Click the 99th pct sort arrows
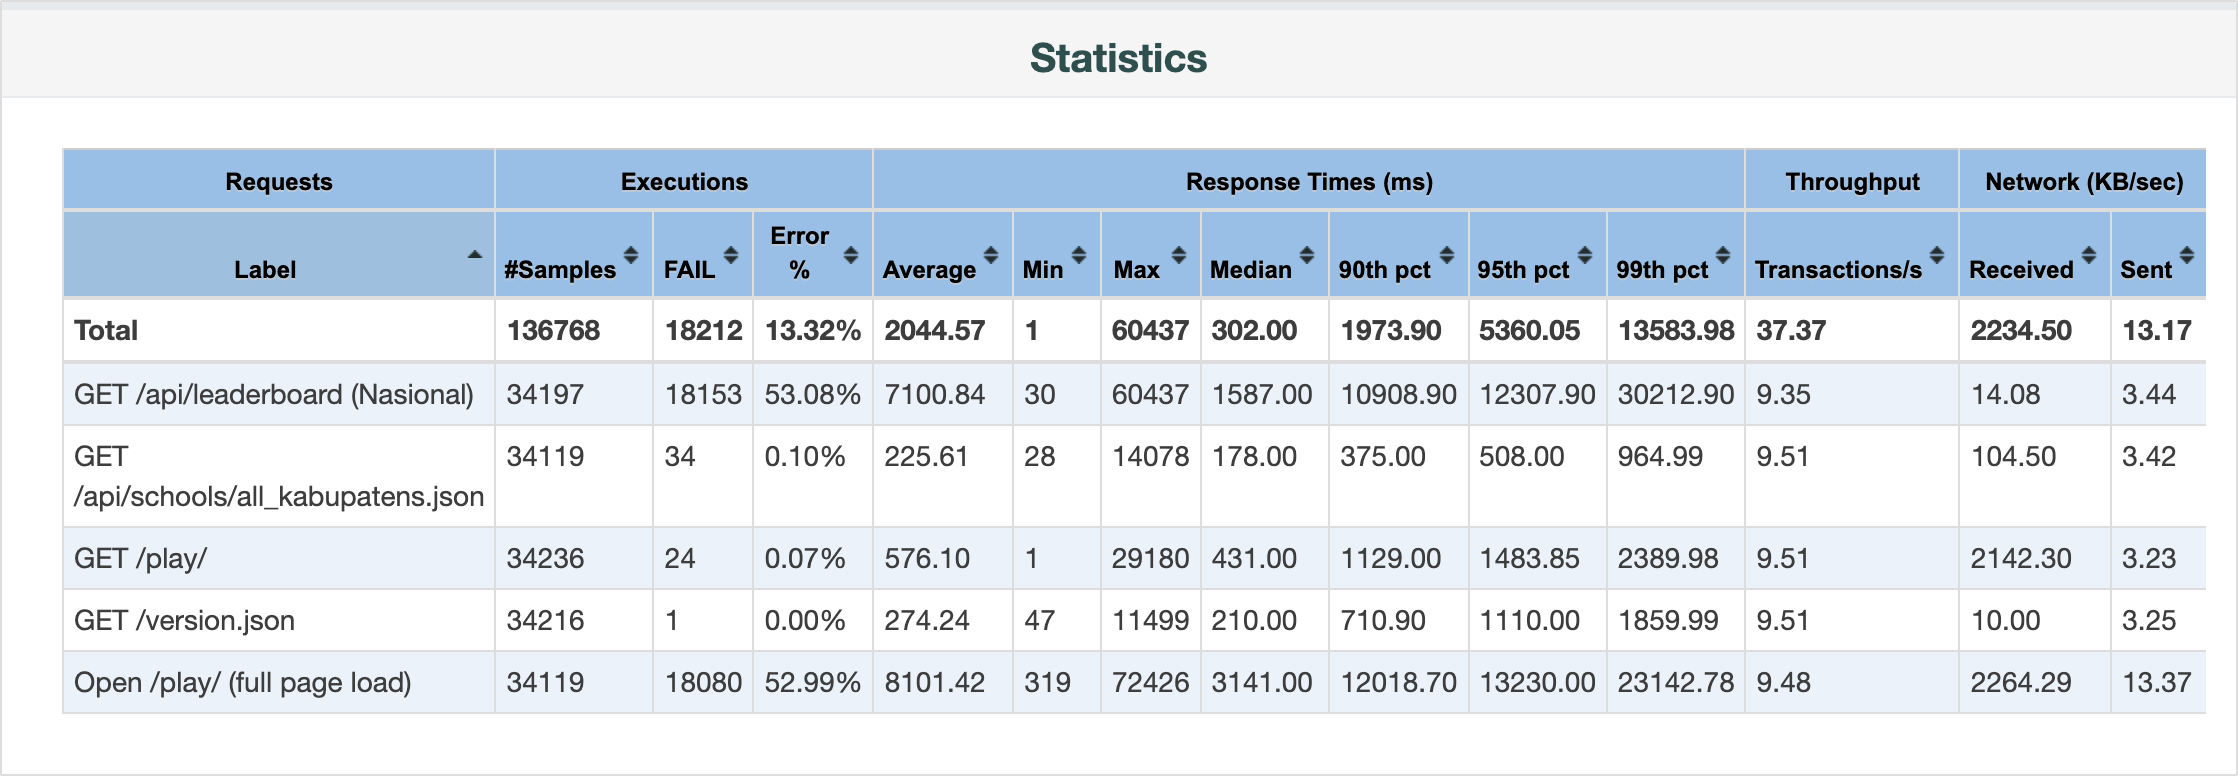Viewport: 2238px width, 776px height. (x=1723, y=255)
